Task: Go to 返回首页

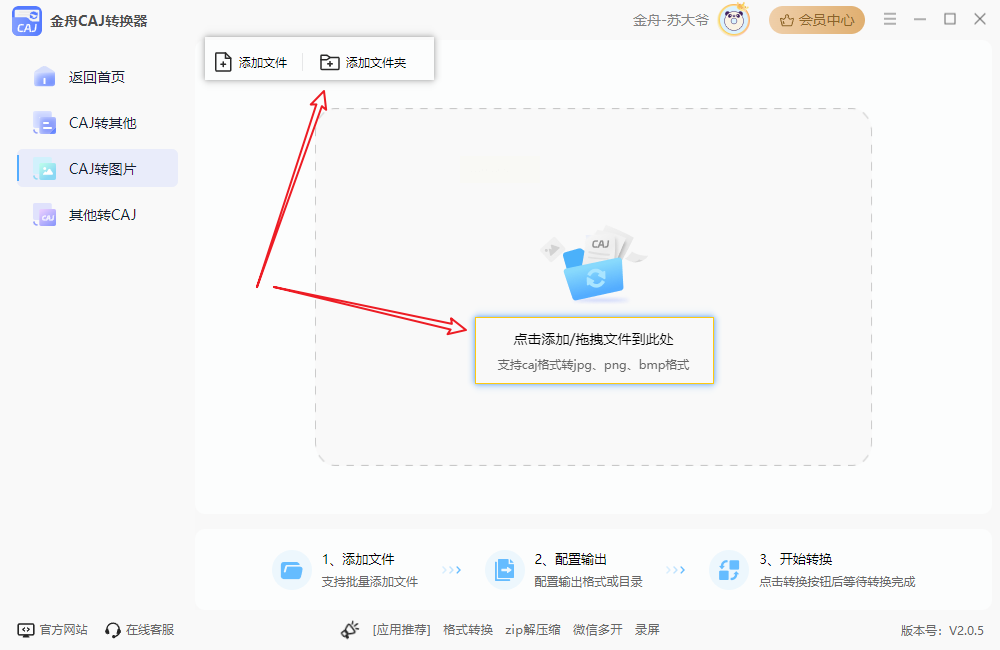Action: coord(98,77)
